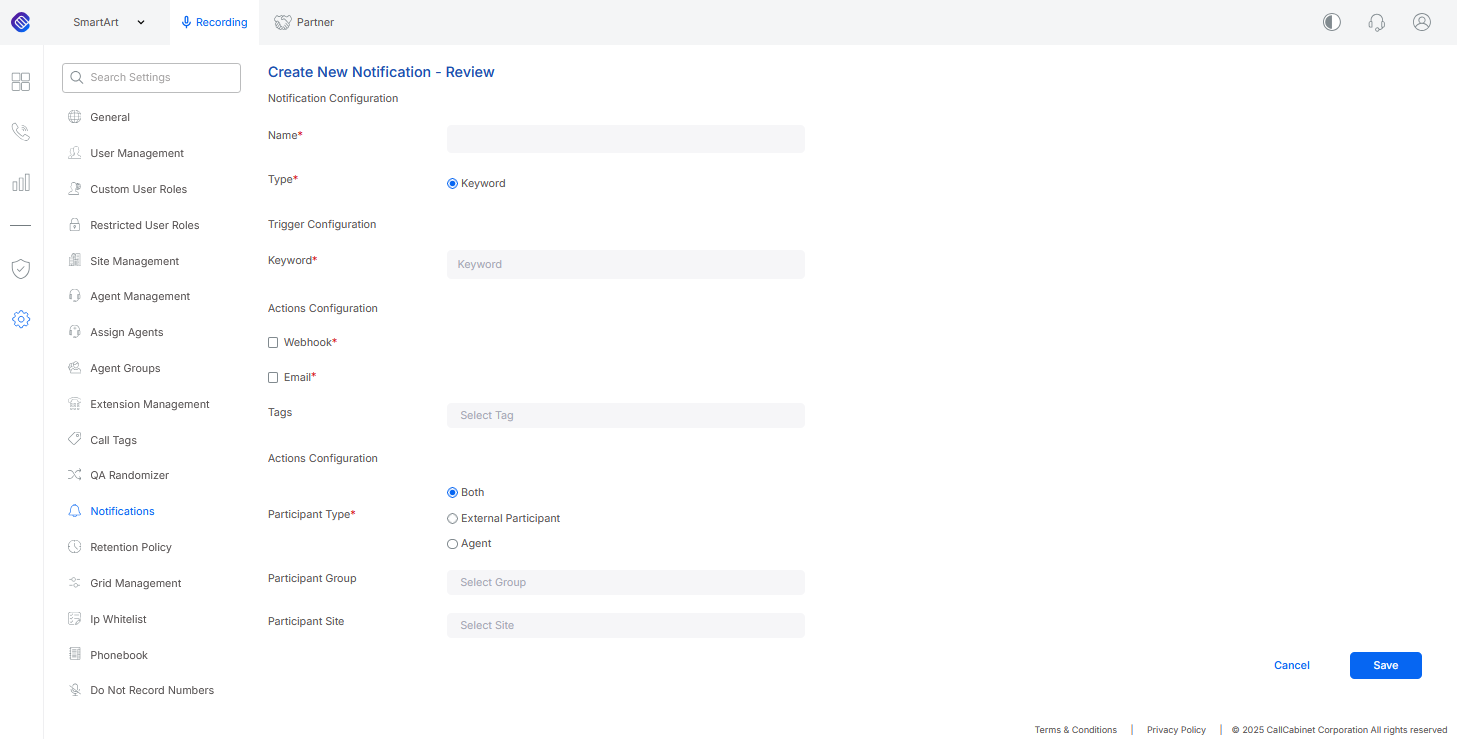The width and height of the screenshot is (1457, 739).
Task: Click the CallCabinet logo icon
Action: pos(21,22)
